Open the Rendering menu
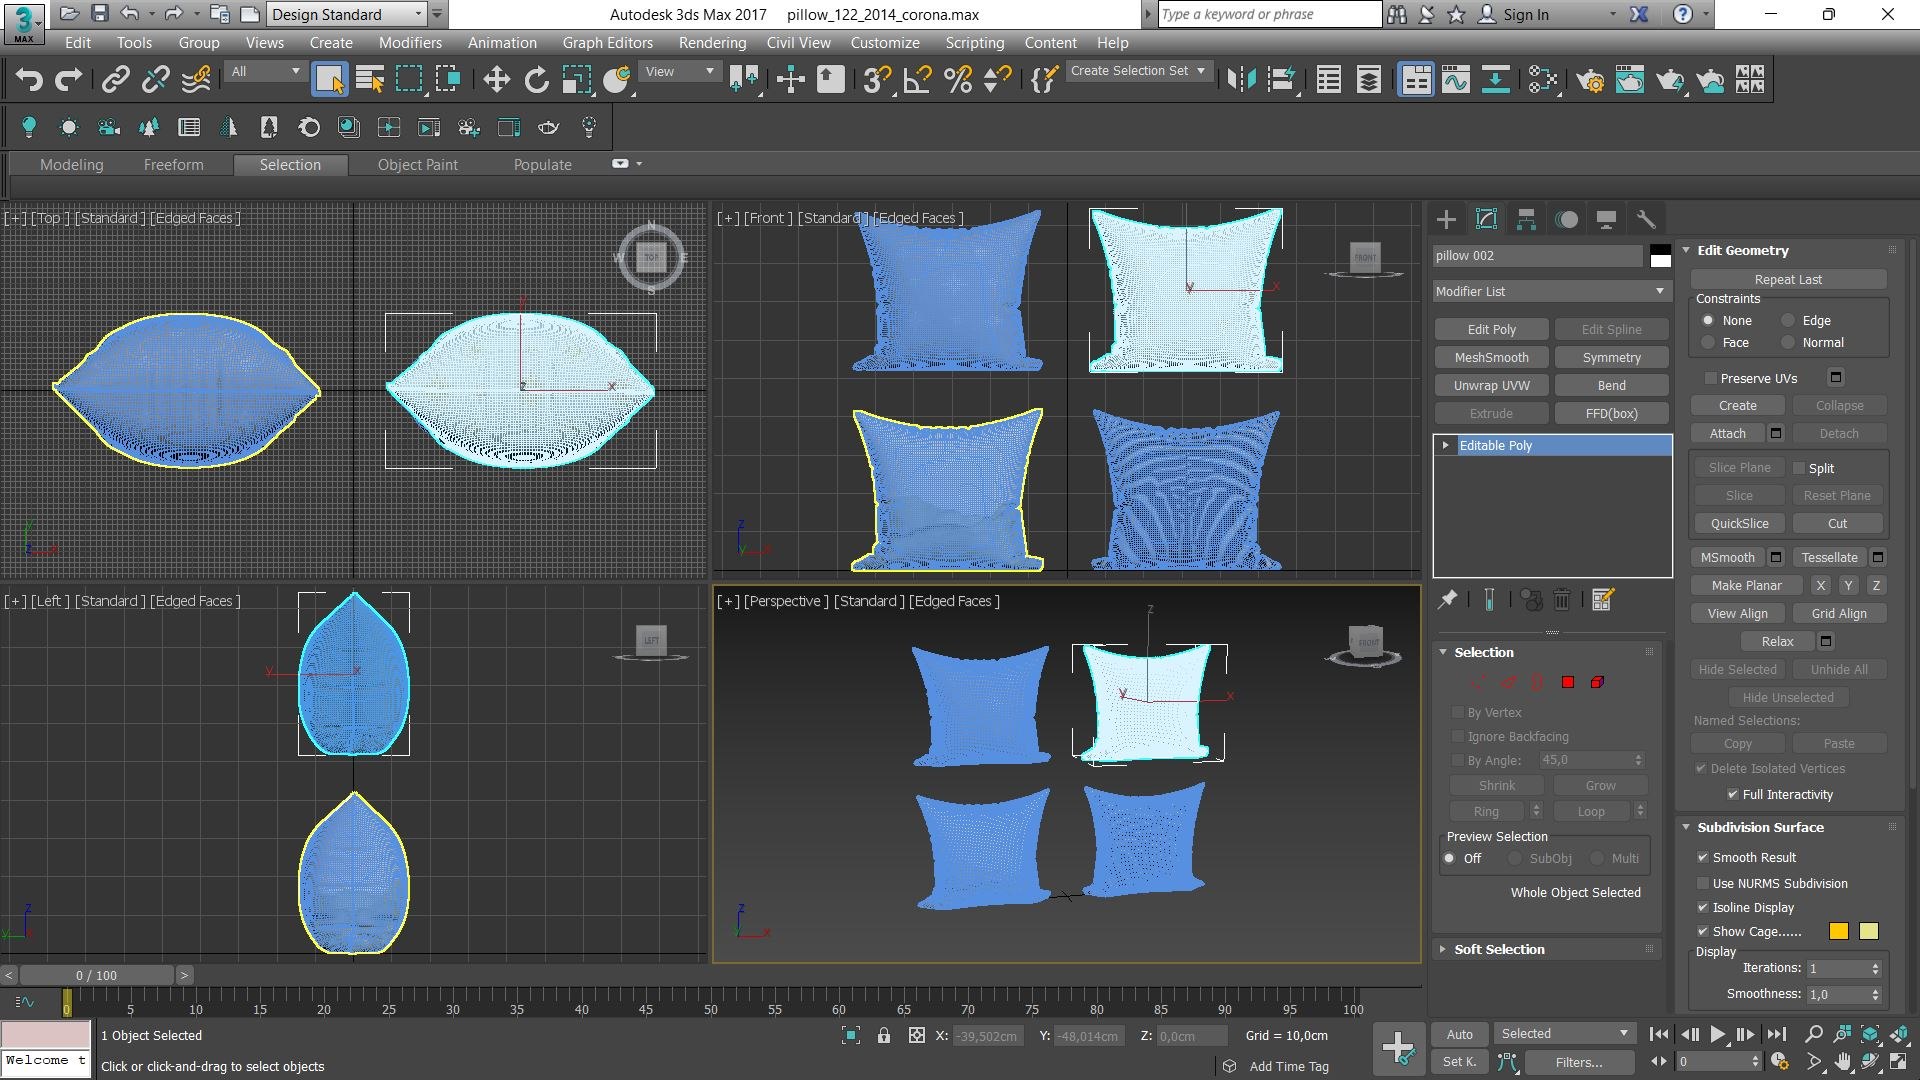Image resolution: width=1920 pixels, height=1080 pixels. tap(712, 43)
